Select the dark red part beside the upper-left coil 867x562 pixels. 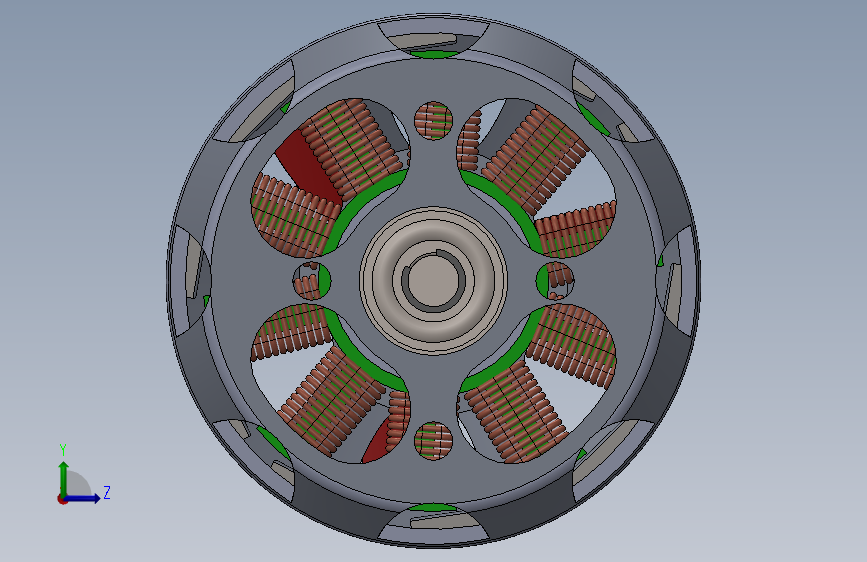click(307, 165)
